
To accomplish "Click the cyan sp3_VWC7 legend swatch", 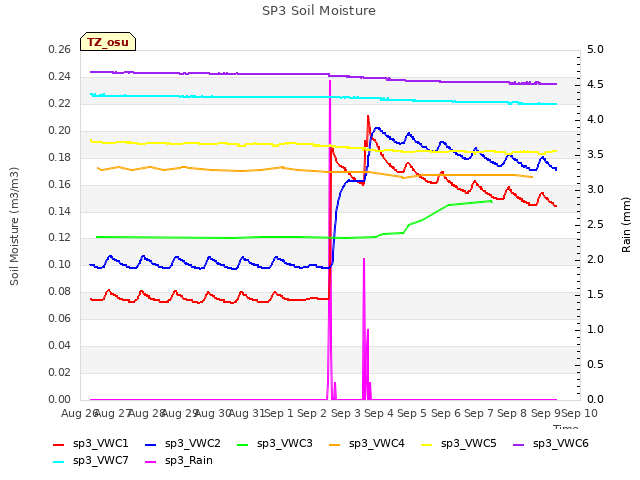I will coord(59,462).
